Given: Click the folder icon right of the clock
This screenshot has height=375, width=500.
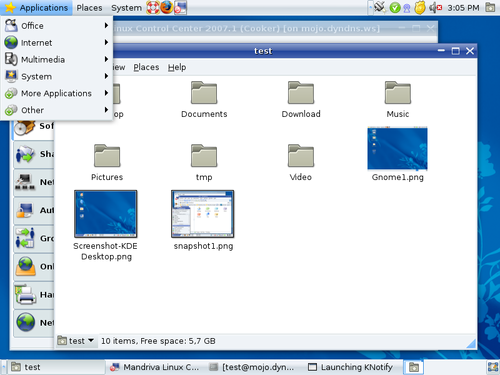Looking at the screenshot, I should pos(490,7).
